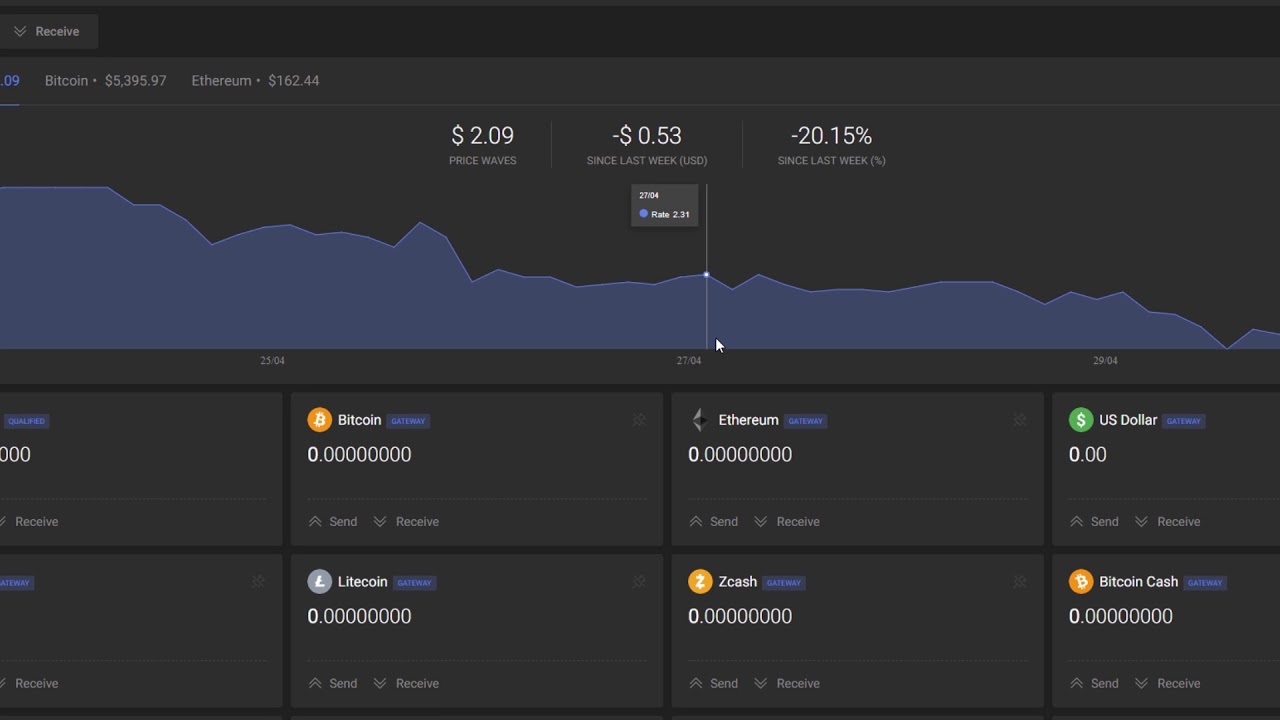1280x720 pixels.
Task: Click the GATEWAY badge next to Litecoin
Action: [x=414, y=583]
